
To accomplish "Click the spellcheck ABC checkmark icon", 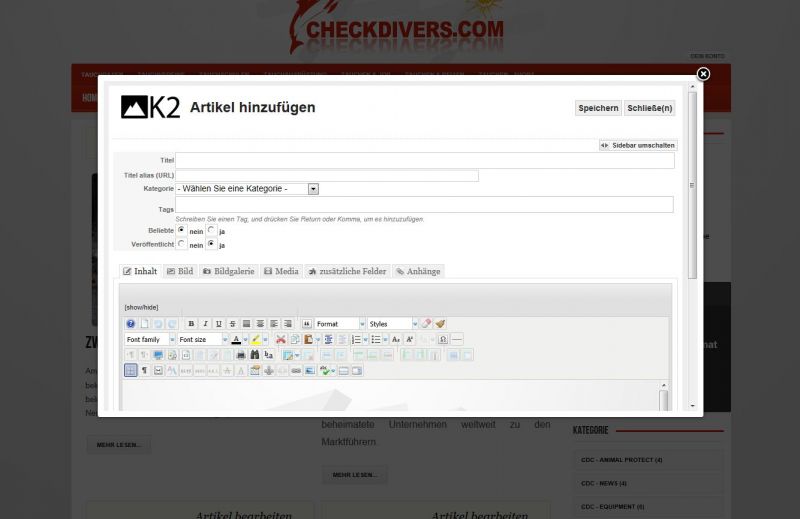I will [x=324, y=370].
